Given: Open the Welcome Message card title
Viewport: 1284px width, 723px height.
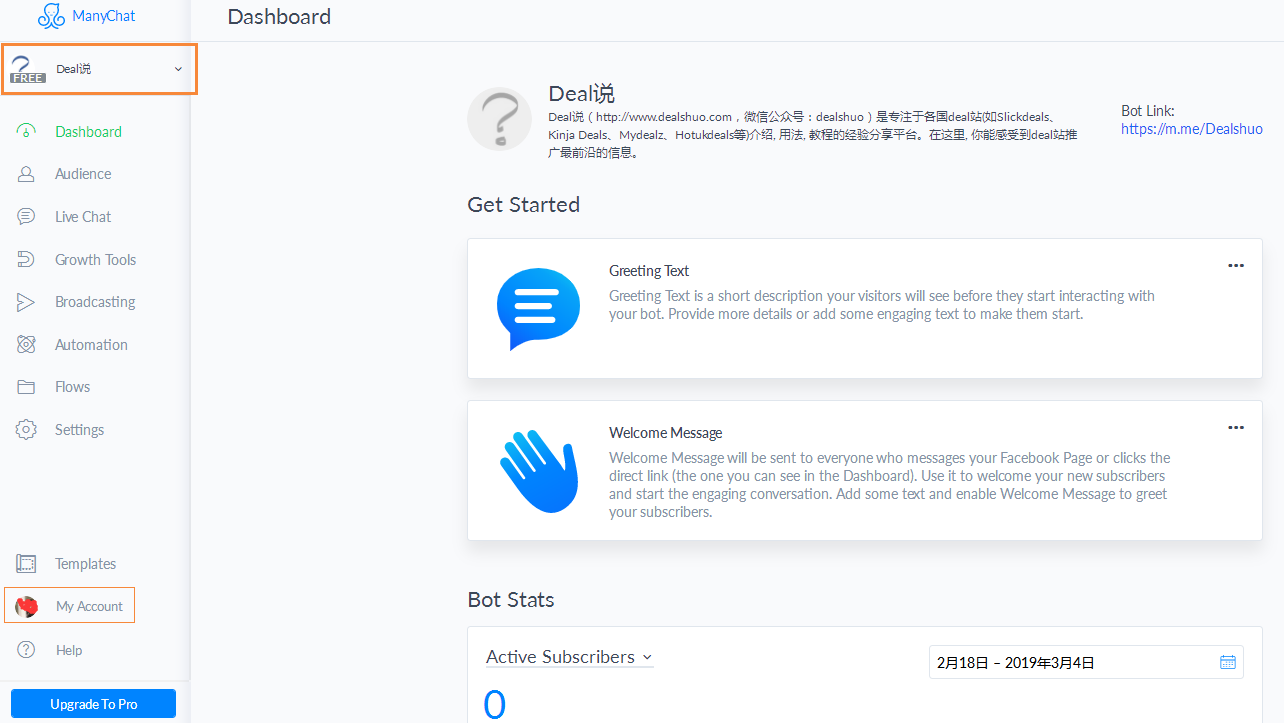Looking at the screenshot, I should [666, 433].
